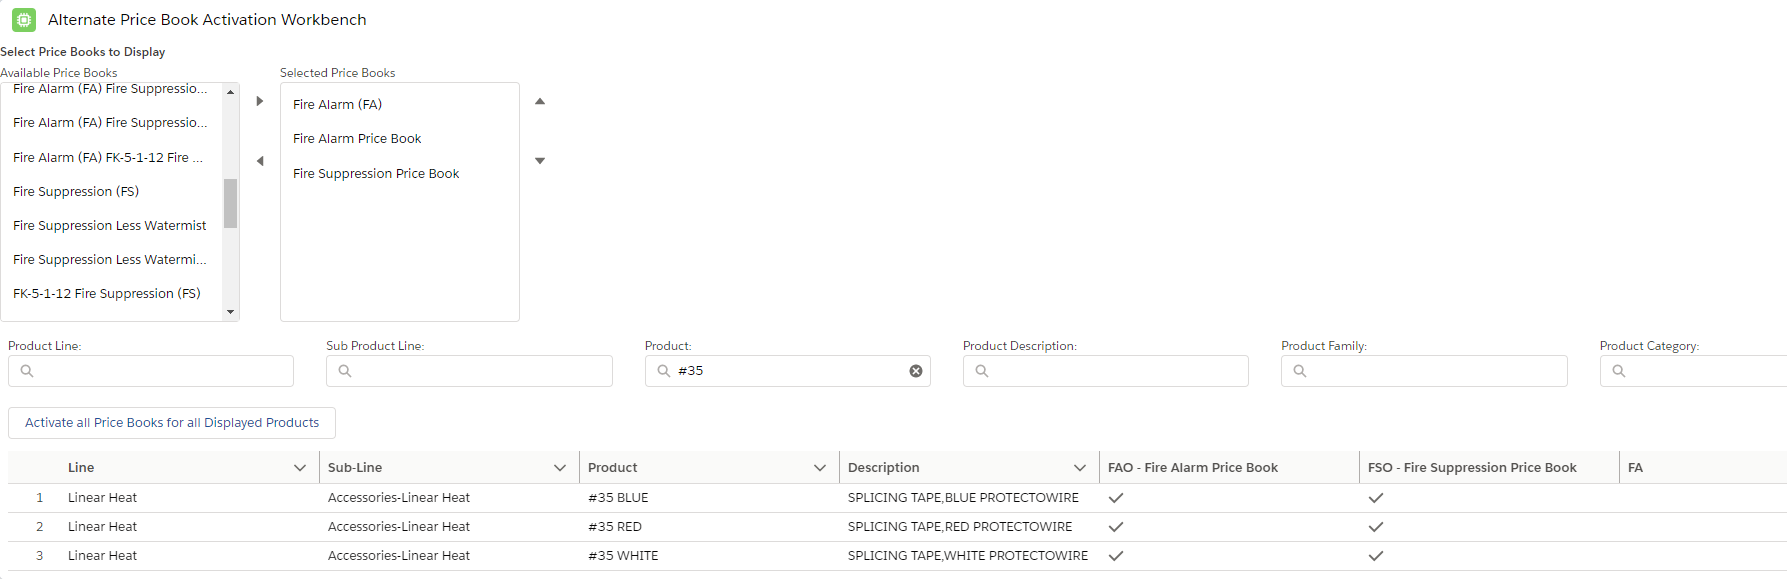Select Fire Suppression Price Book in selected list
1787x579 pixels.
coord(376,173)
